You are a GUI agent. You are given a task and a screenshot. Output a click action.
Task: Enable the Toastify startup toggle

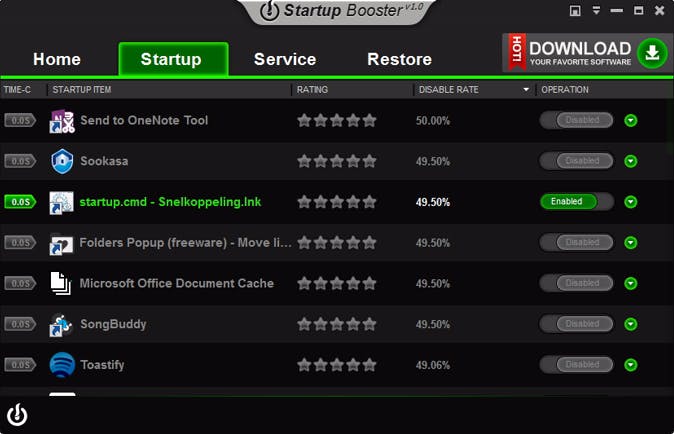(x=576, y=365)
